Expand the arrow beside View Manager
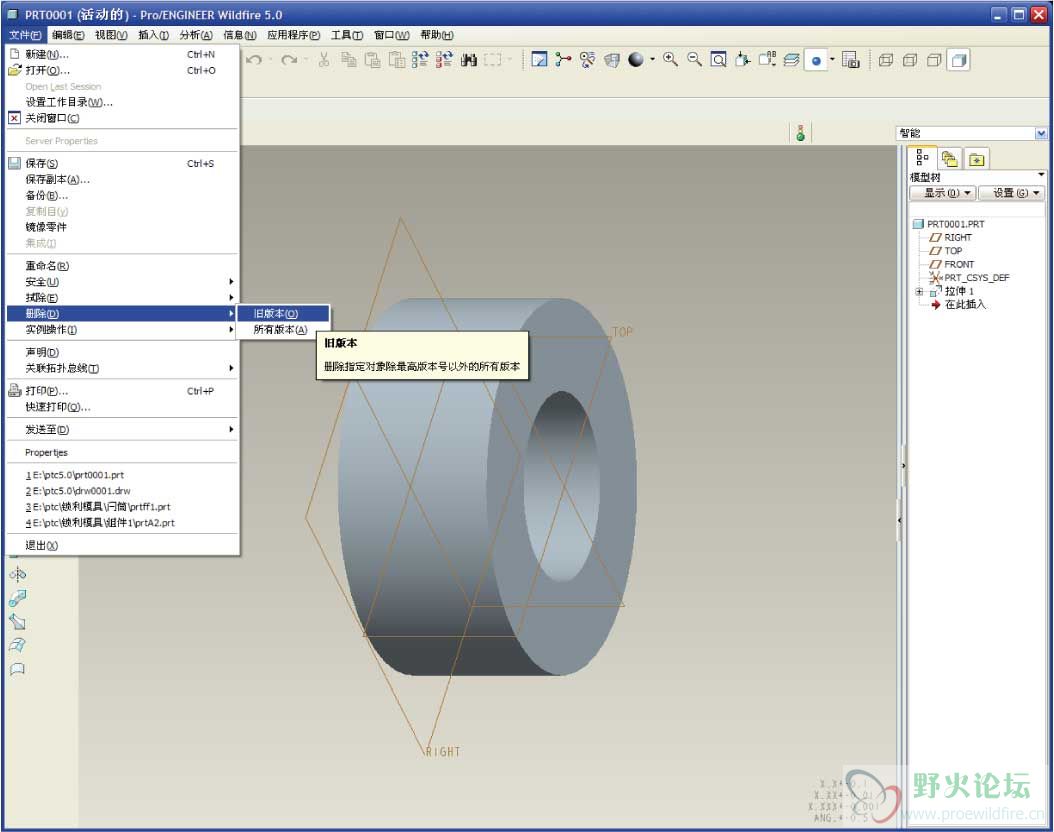 [x=832, y=60]
